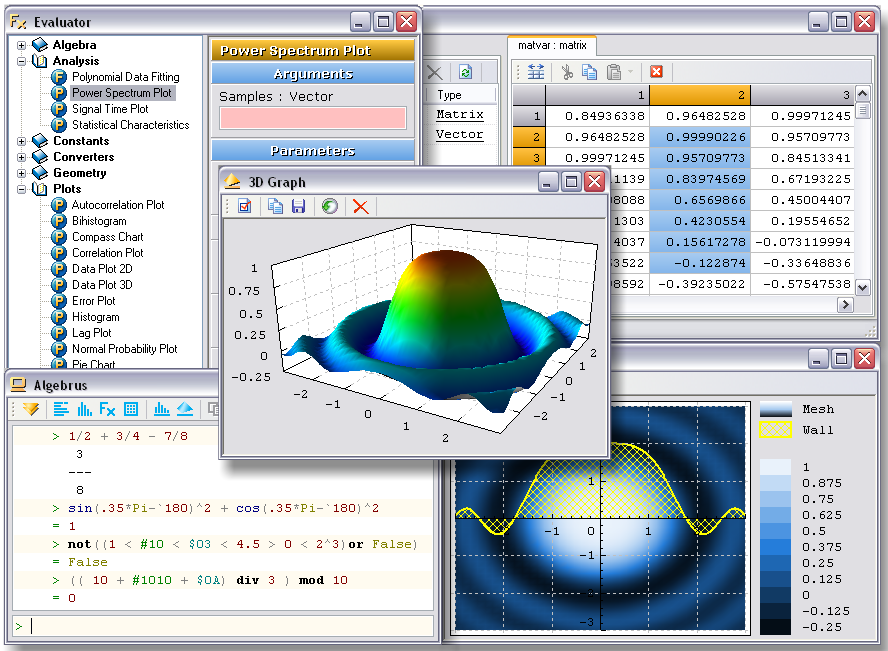Click the save icon in 3D Graph toolbar
888x651 pixels.
click(x=298, y=206)
